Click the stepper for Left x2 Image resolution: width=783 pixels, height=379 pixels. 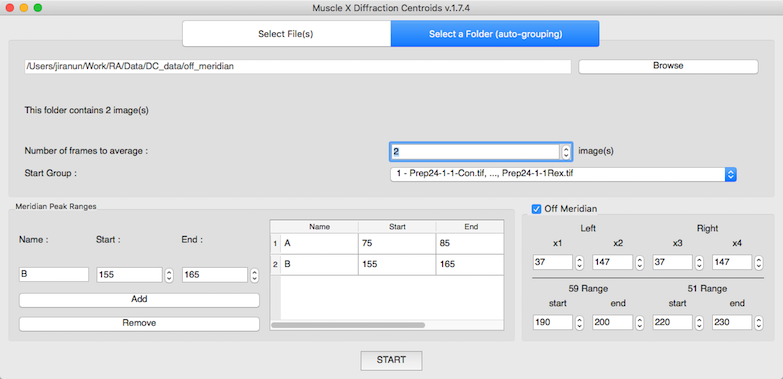point(639,263)
